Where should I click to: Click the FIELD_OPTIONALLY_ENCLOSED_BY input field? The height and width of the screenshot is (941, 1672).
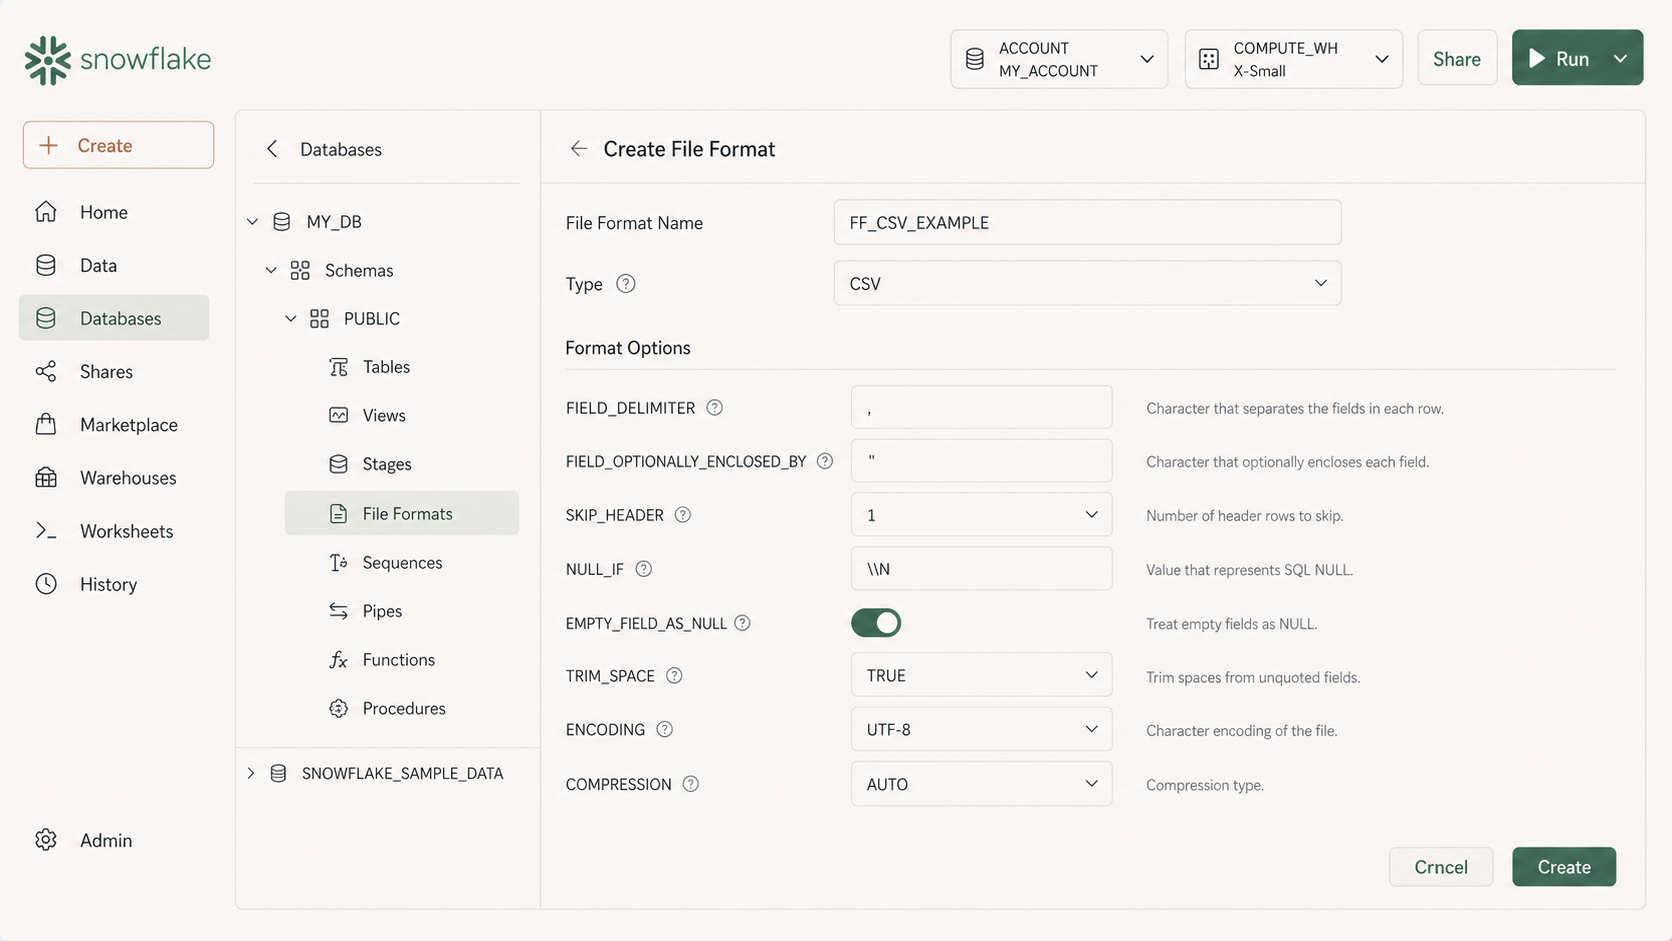(981, 460)
